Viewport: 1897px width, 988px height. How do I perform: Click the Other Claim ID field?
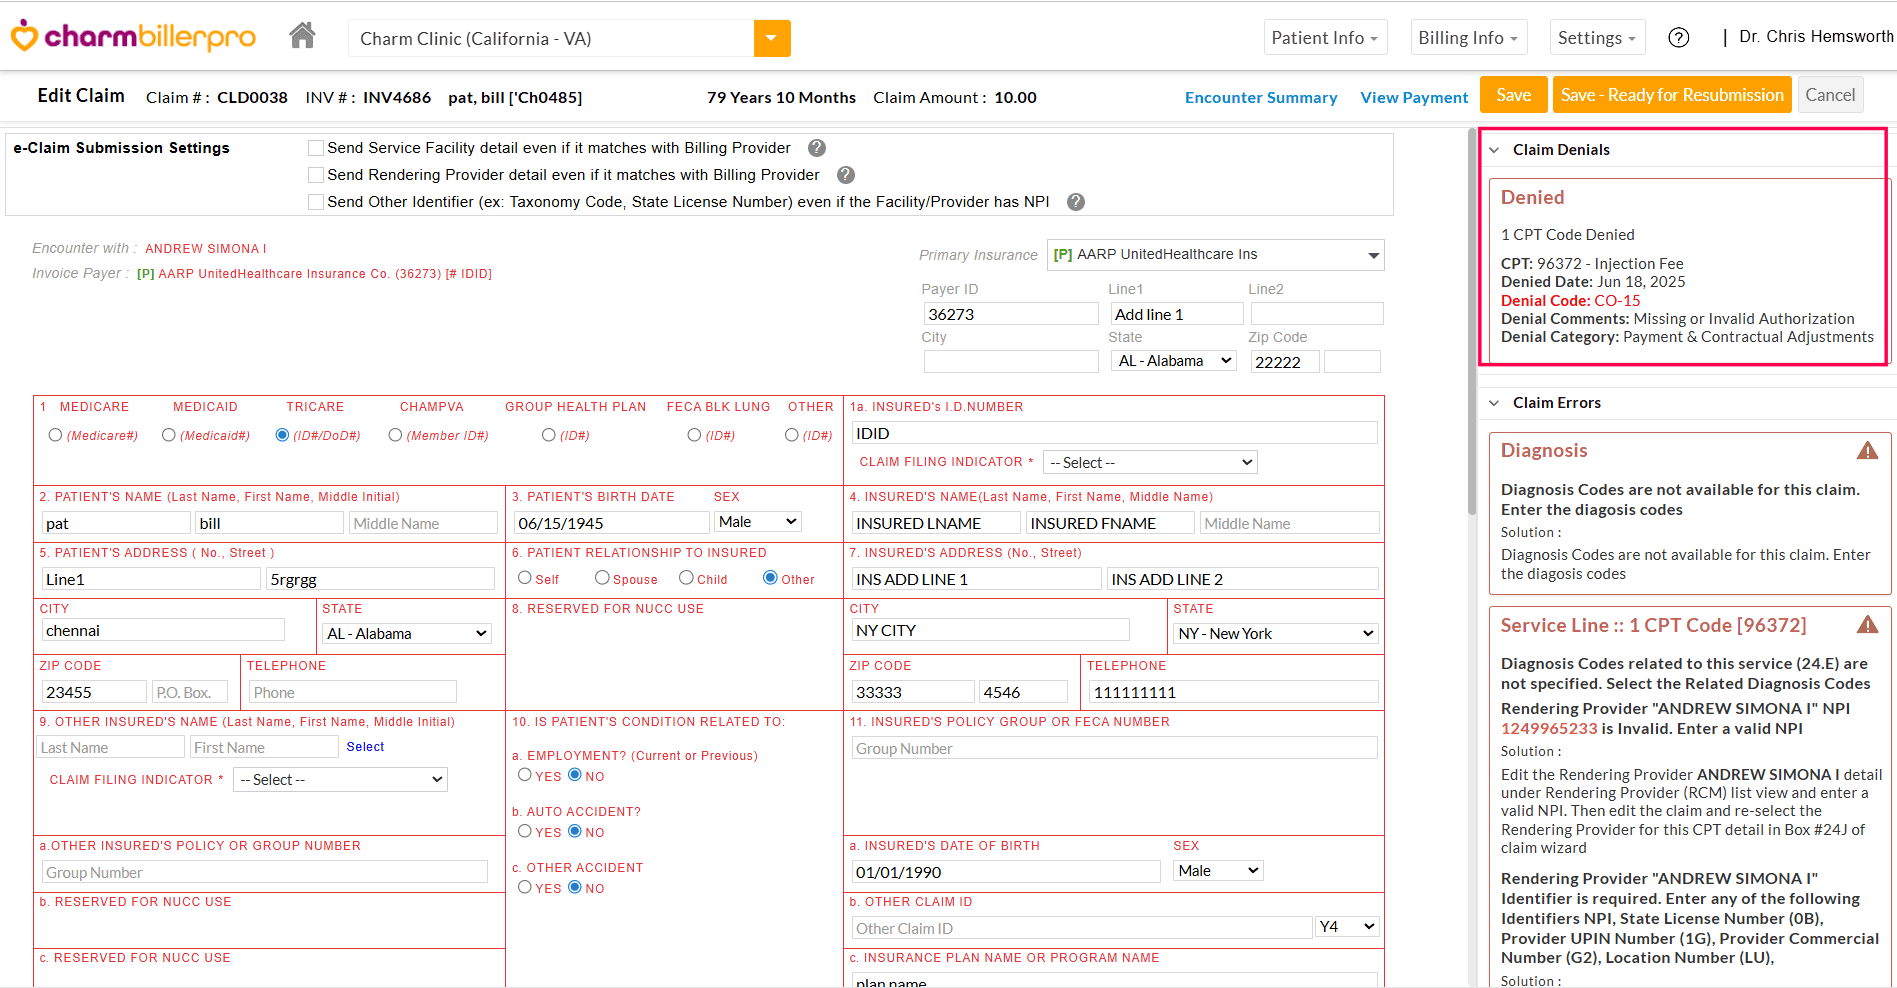click(1081, 928)
